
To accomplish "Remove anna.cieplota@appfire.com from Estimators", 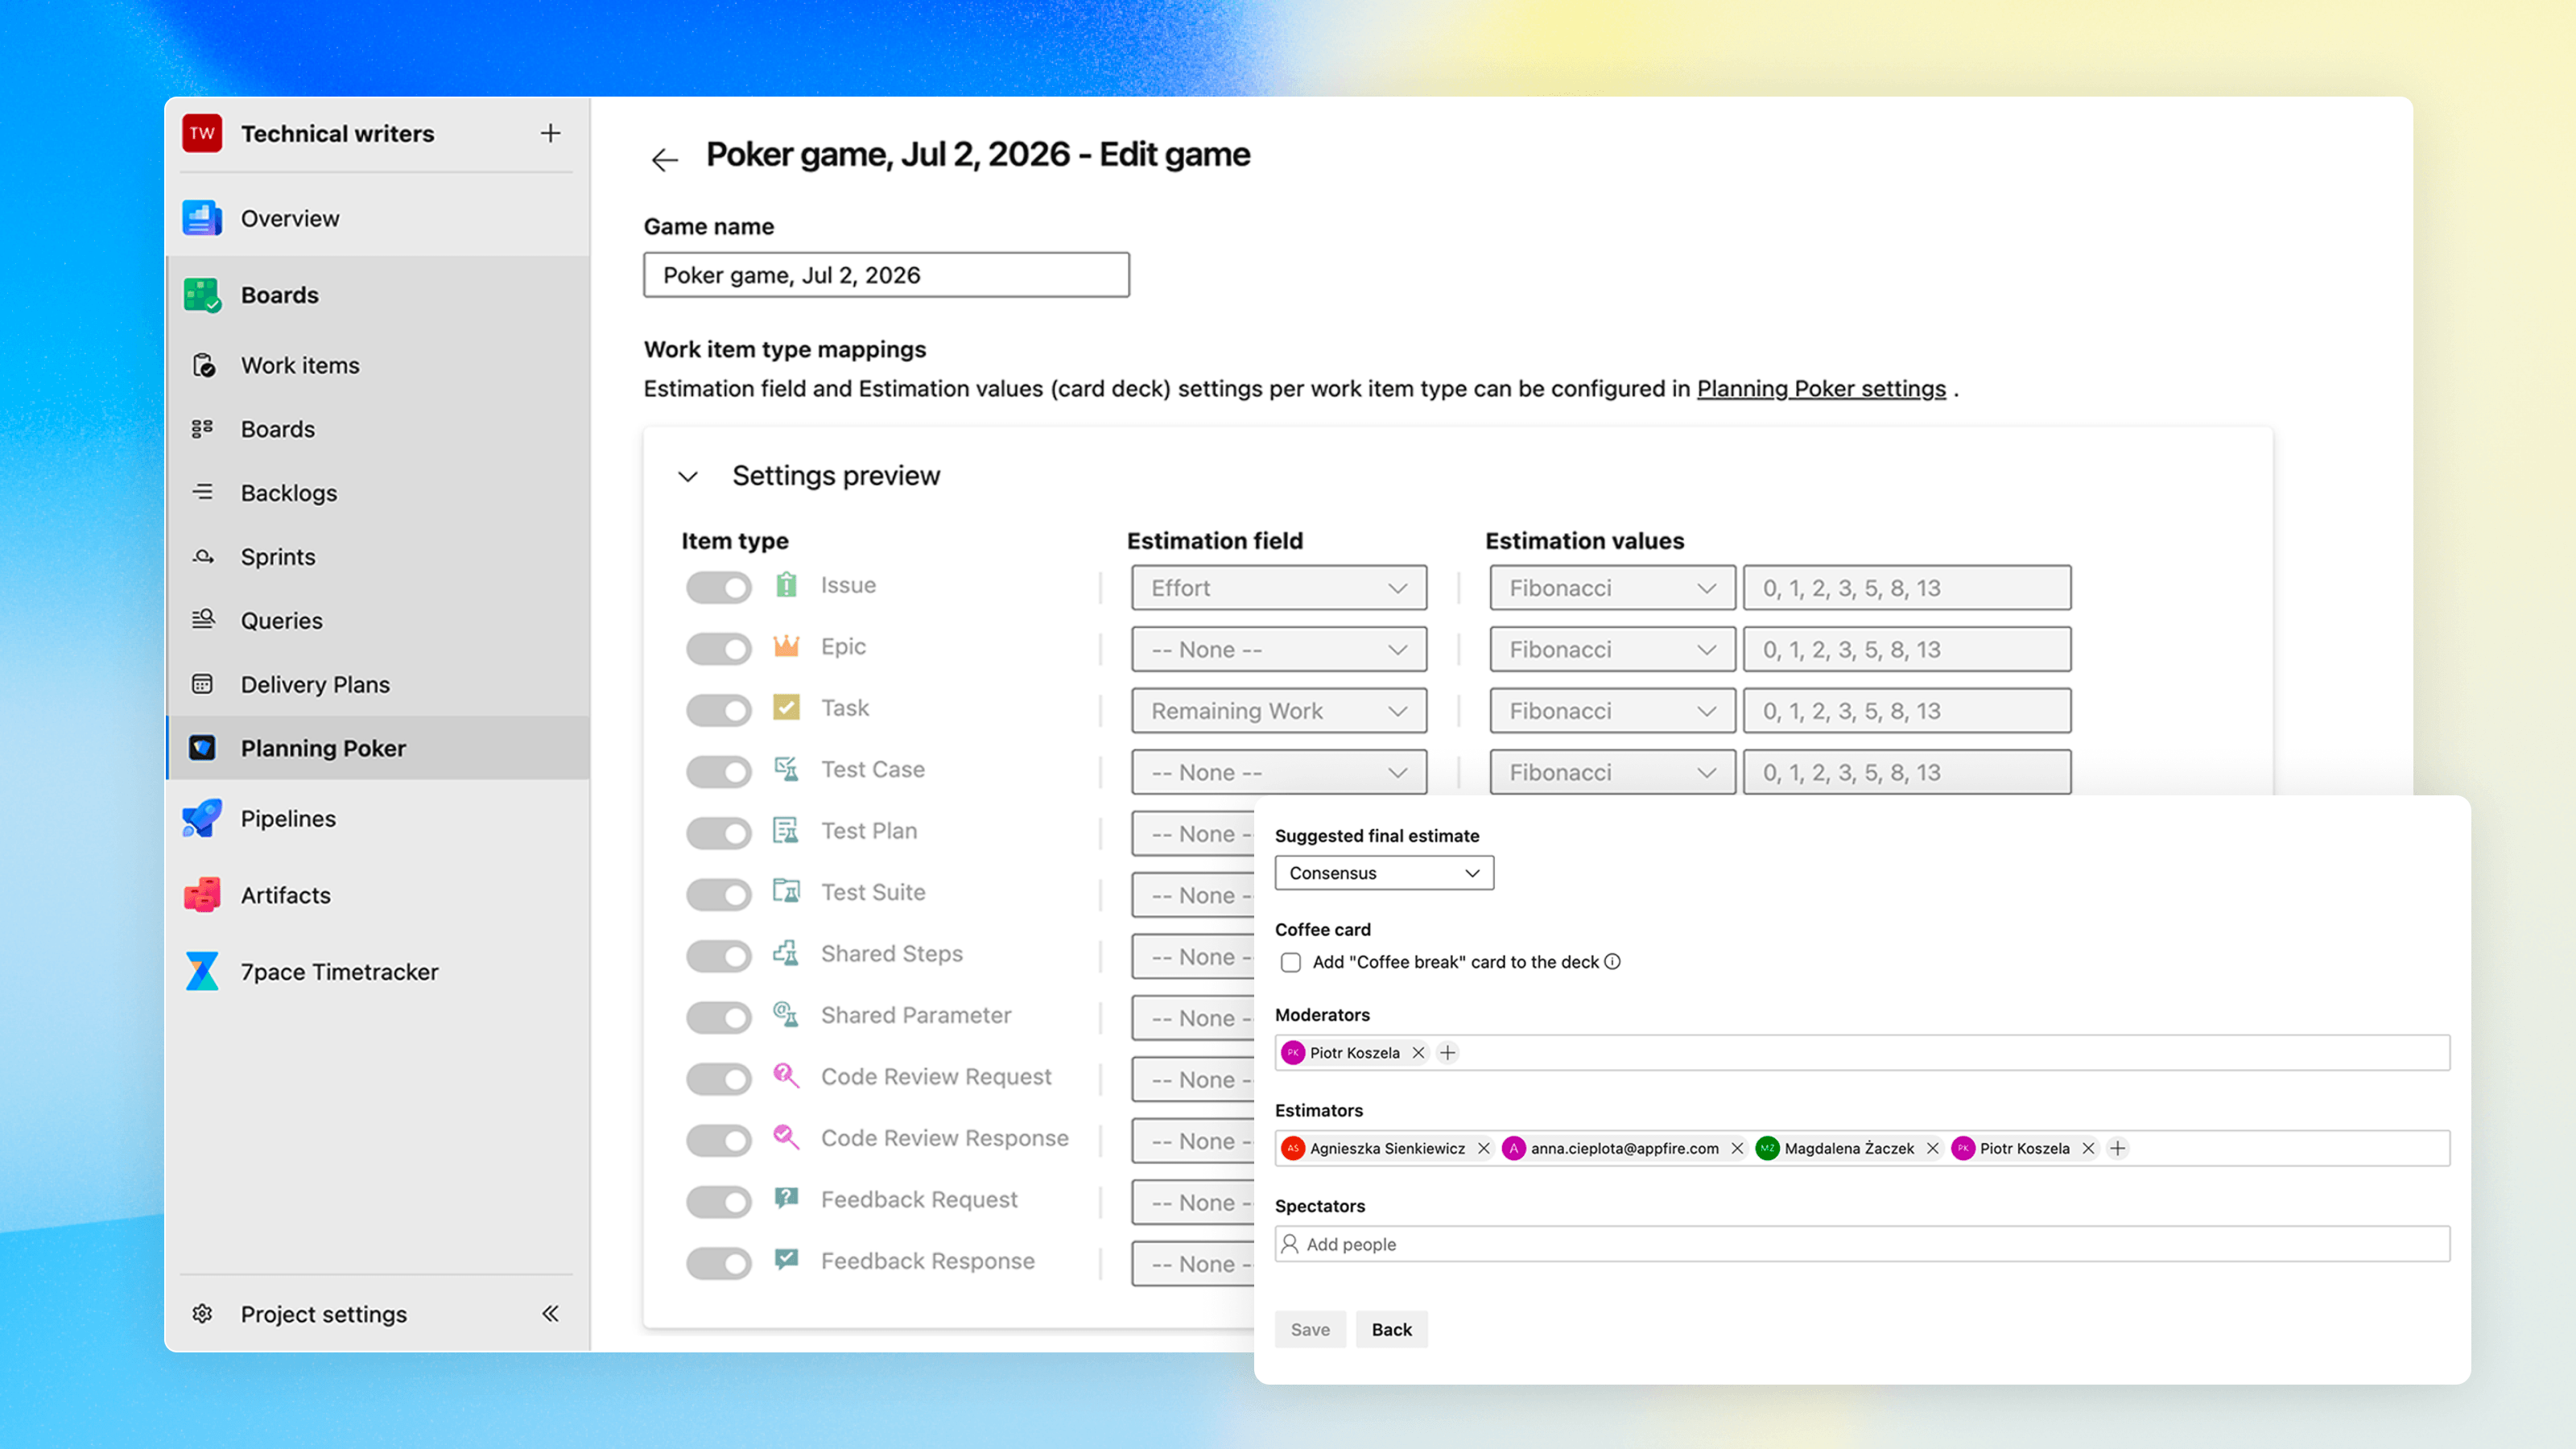I will click(x=1737, y=1148).
